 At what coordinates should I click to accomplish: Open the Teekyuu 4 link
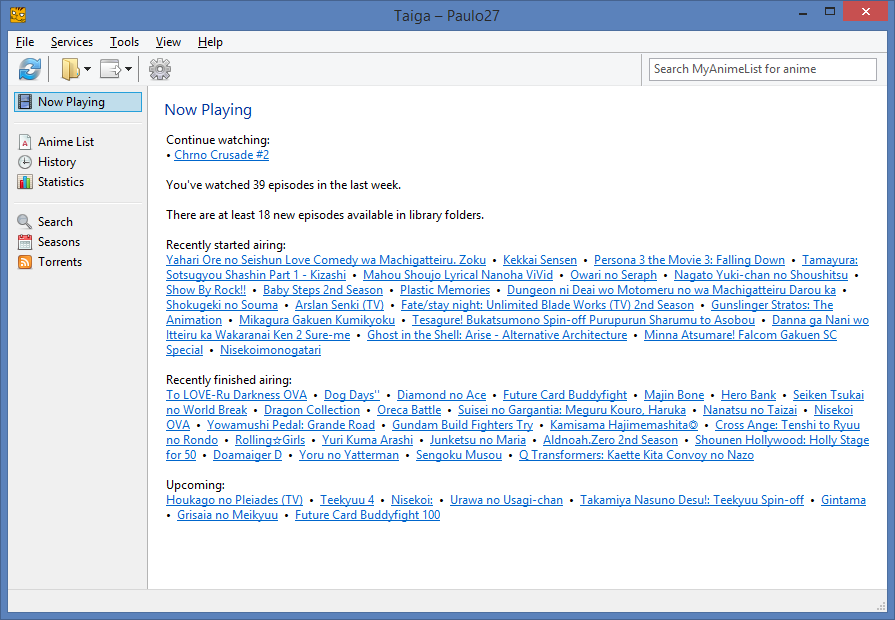(347, 500)
